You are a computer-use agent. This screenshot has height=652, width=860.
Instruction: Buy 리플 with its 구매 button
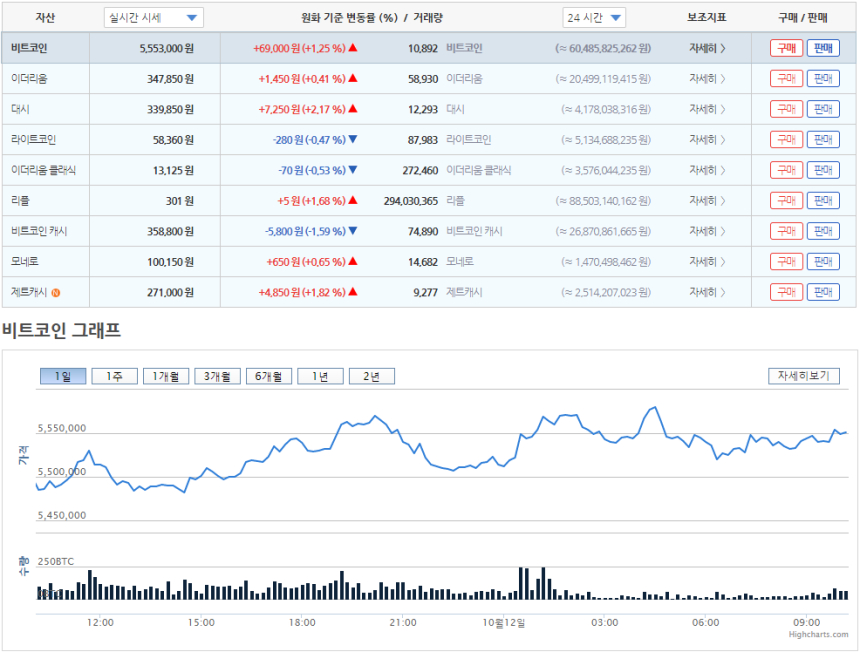pos(787,201)
